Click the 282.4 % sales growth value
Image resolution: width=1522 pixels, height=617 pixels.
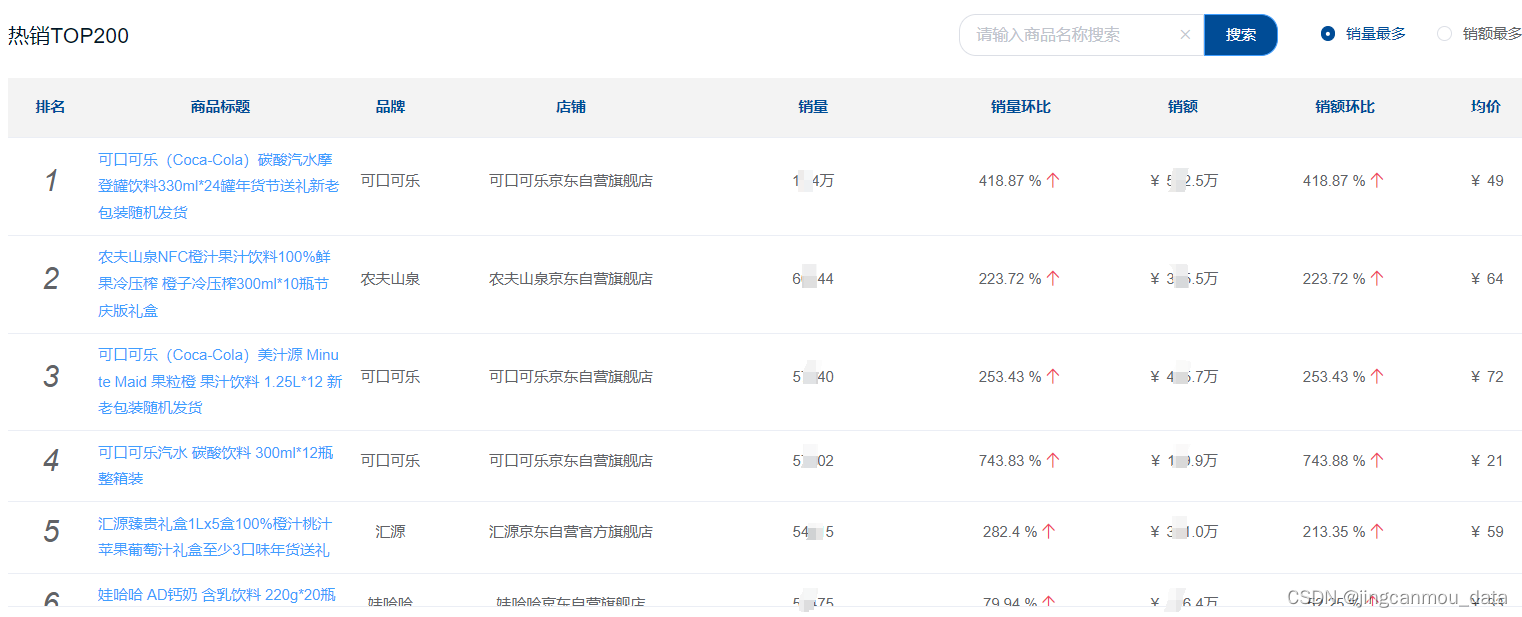(x=1010, y=532)
